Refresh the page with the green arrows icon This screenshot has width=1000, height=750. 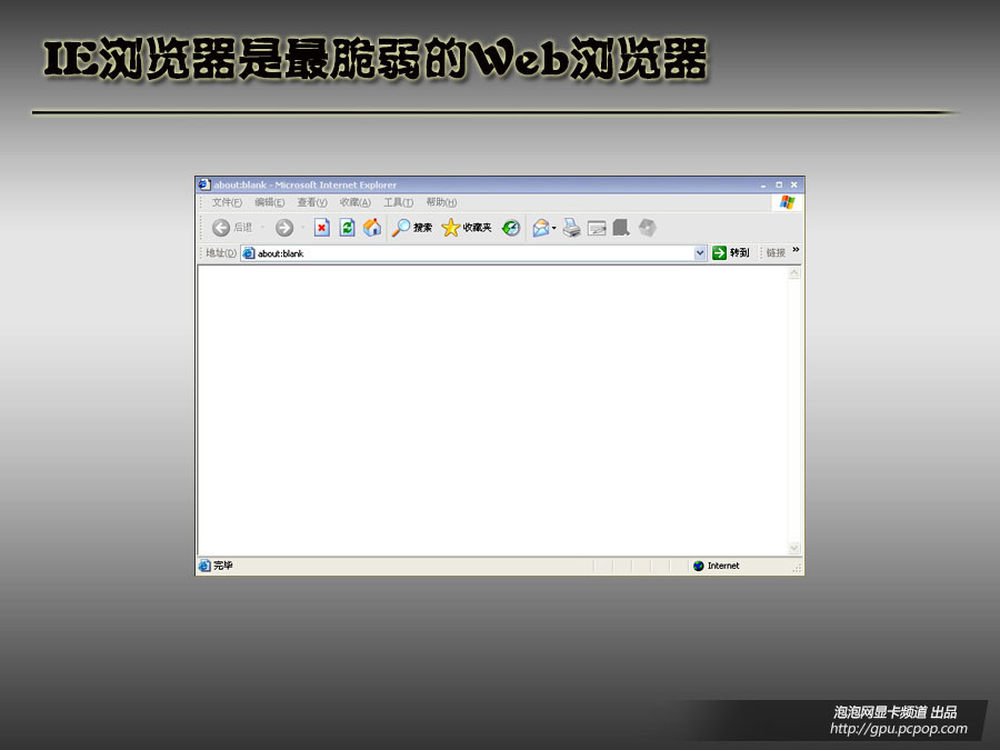[347, 228]
